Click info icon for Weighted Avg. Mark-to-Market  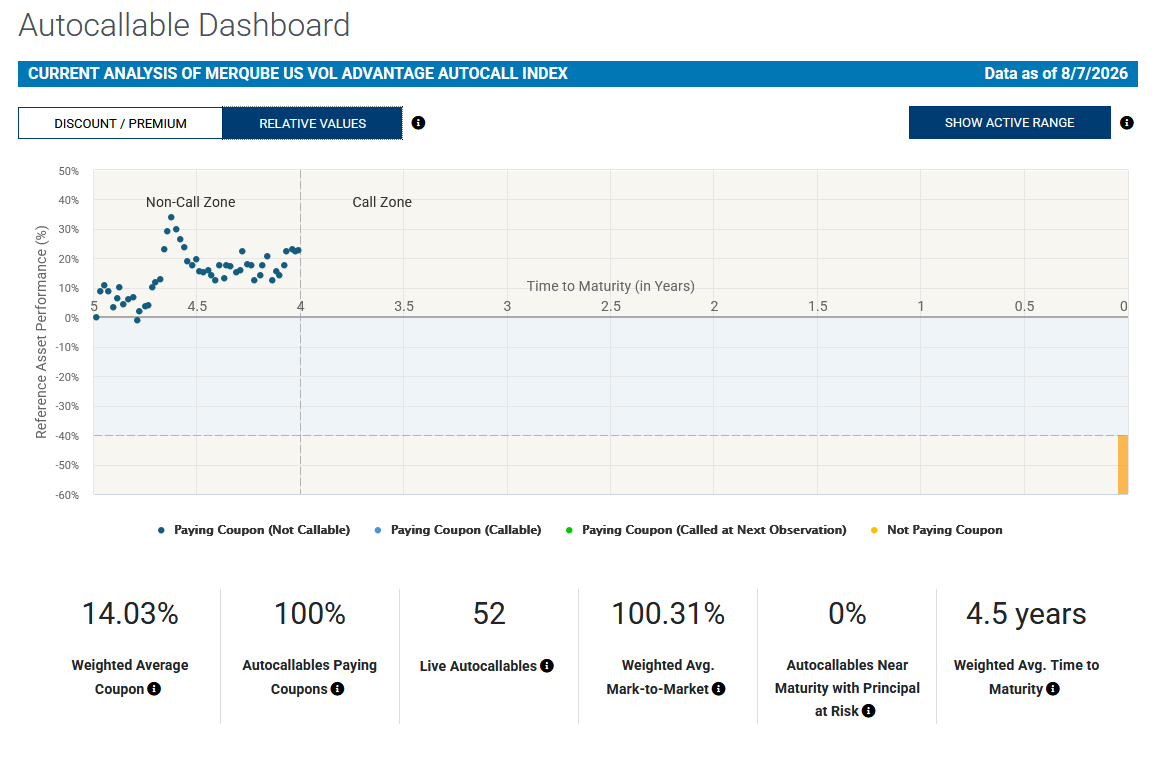(718, 689)
